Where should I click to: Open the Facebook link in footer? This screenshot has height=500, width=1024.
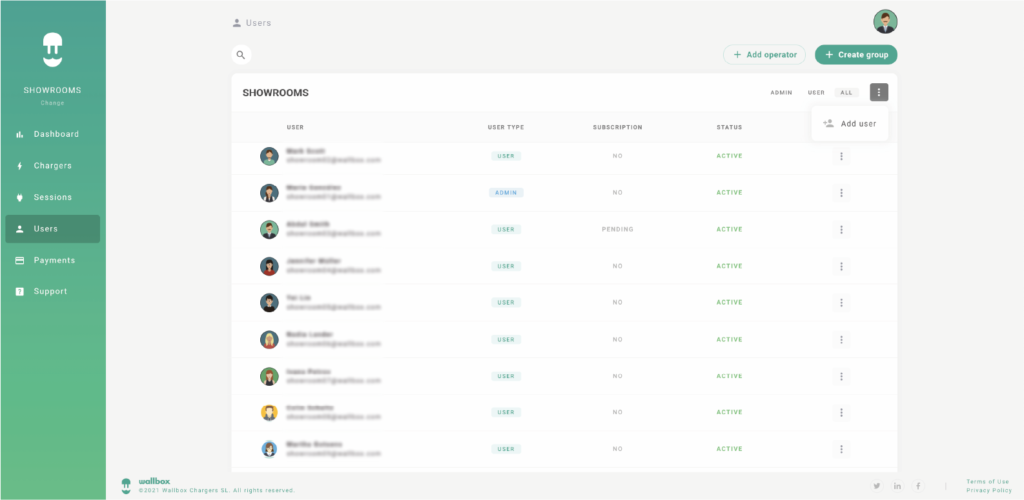pos(918,486)
